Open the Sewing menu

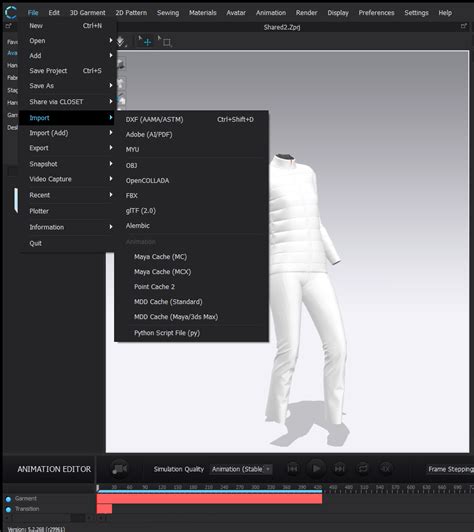tap(168, 13)
